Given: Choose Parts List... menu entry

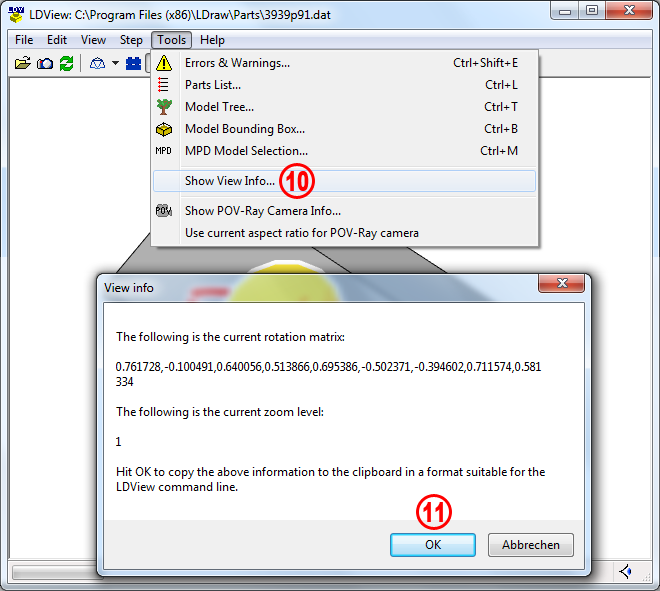Looking at the screenshot, I should click(344, 85).
